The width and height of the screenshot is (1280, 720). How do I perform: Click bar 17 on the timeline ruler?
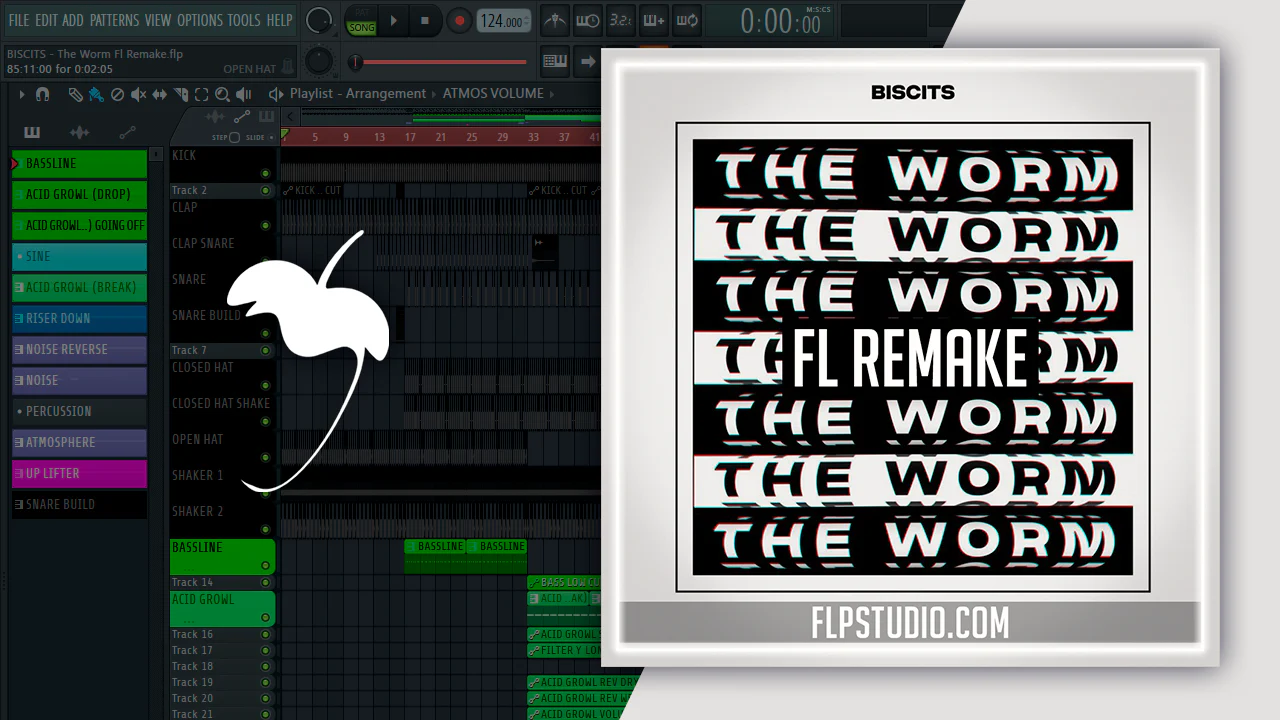(410, 137)
